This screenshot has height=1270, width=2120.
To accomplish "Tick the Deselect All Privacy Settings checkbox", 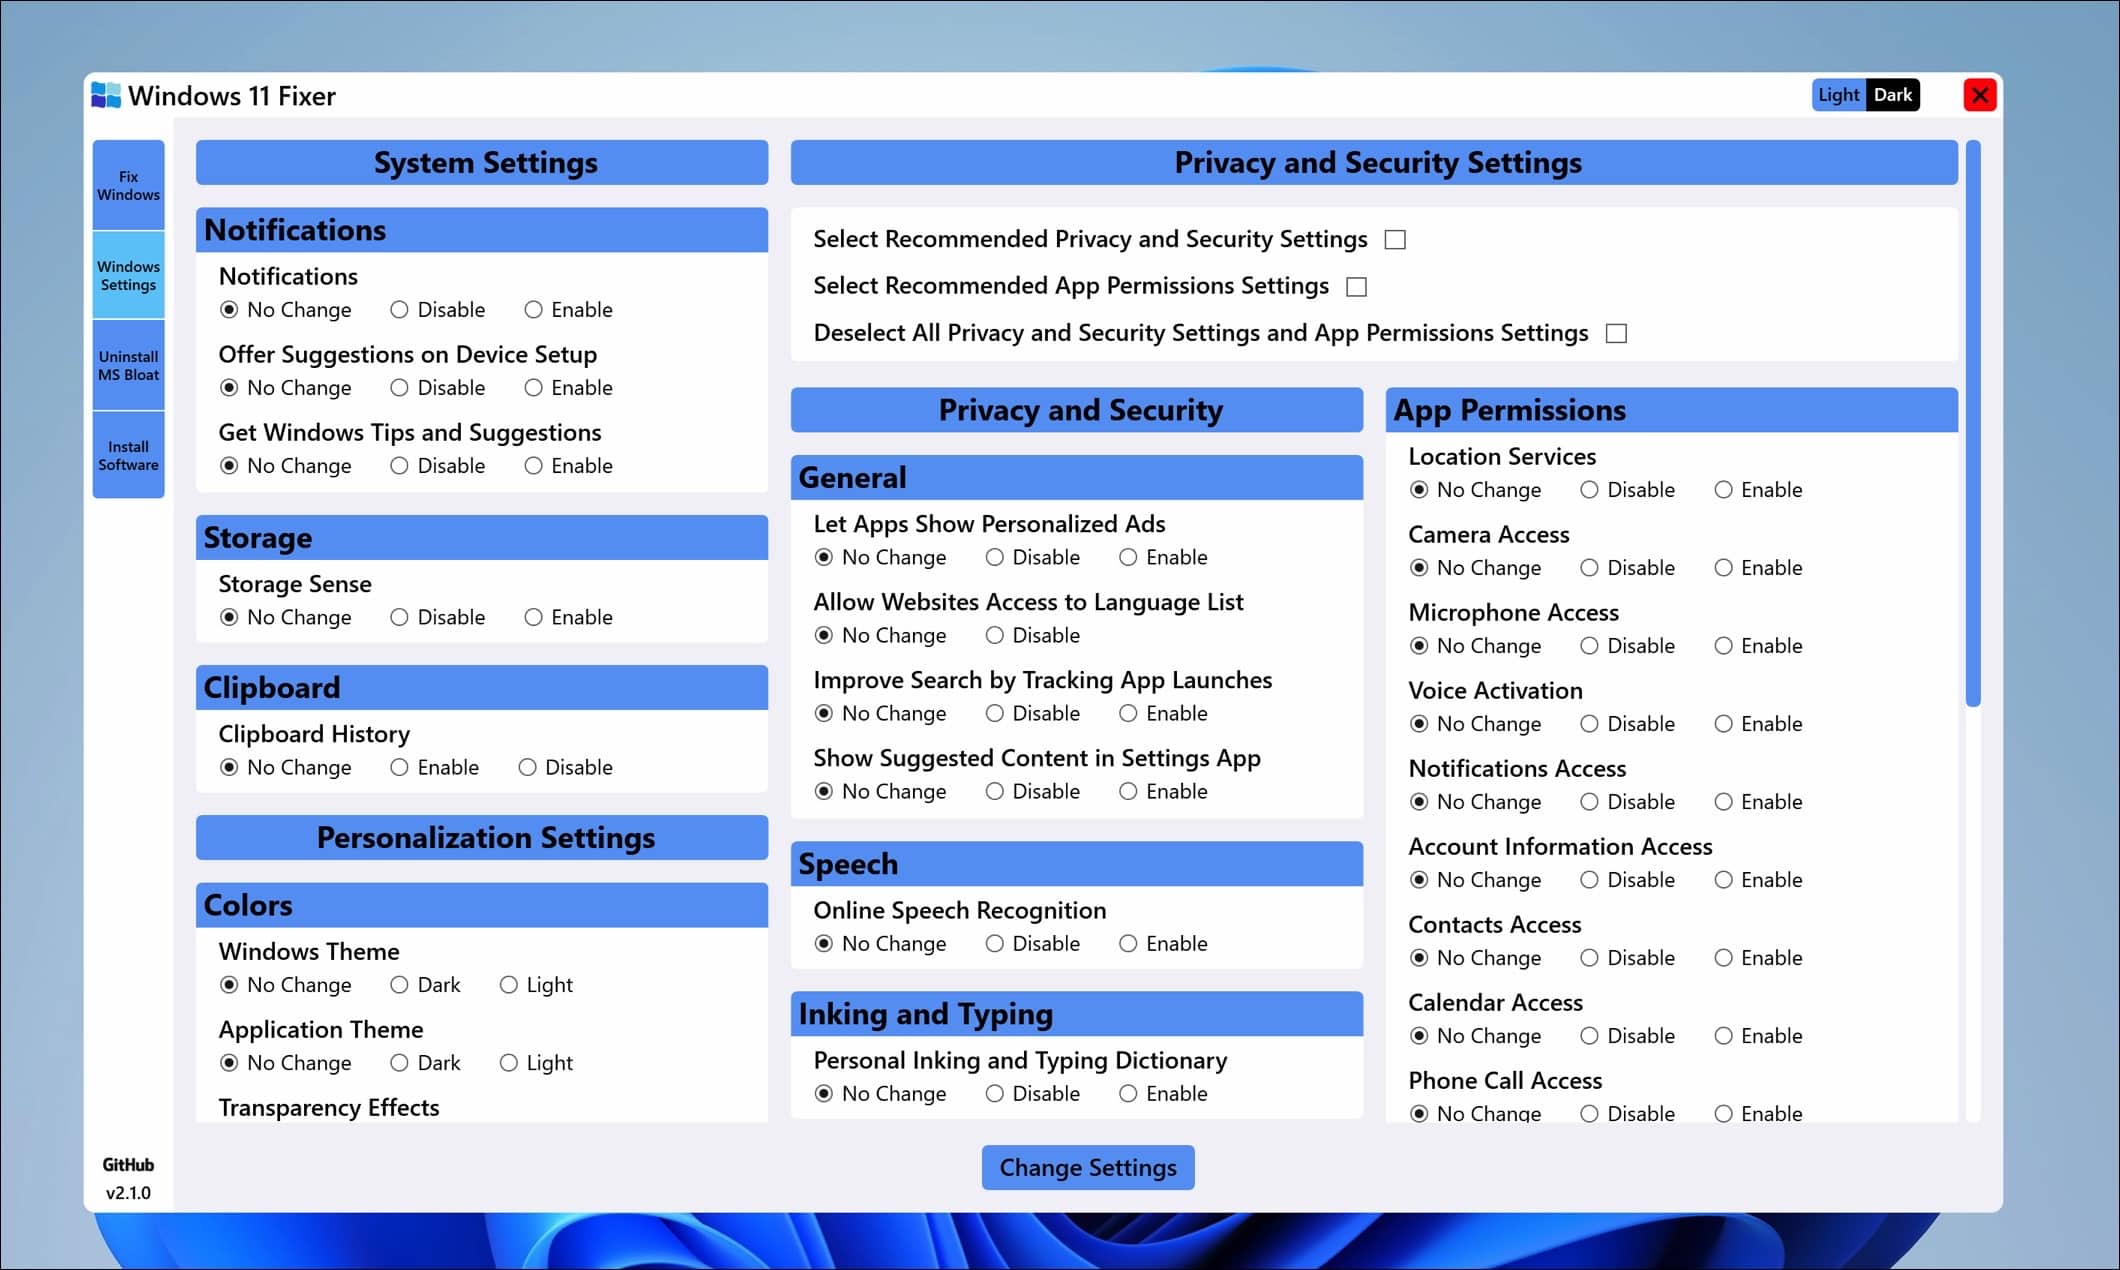I will (1616, 334).
